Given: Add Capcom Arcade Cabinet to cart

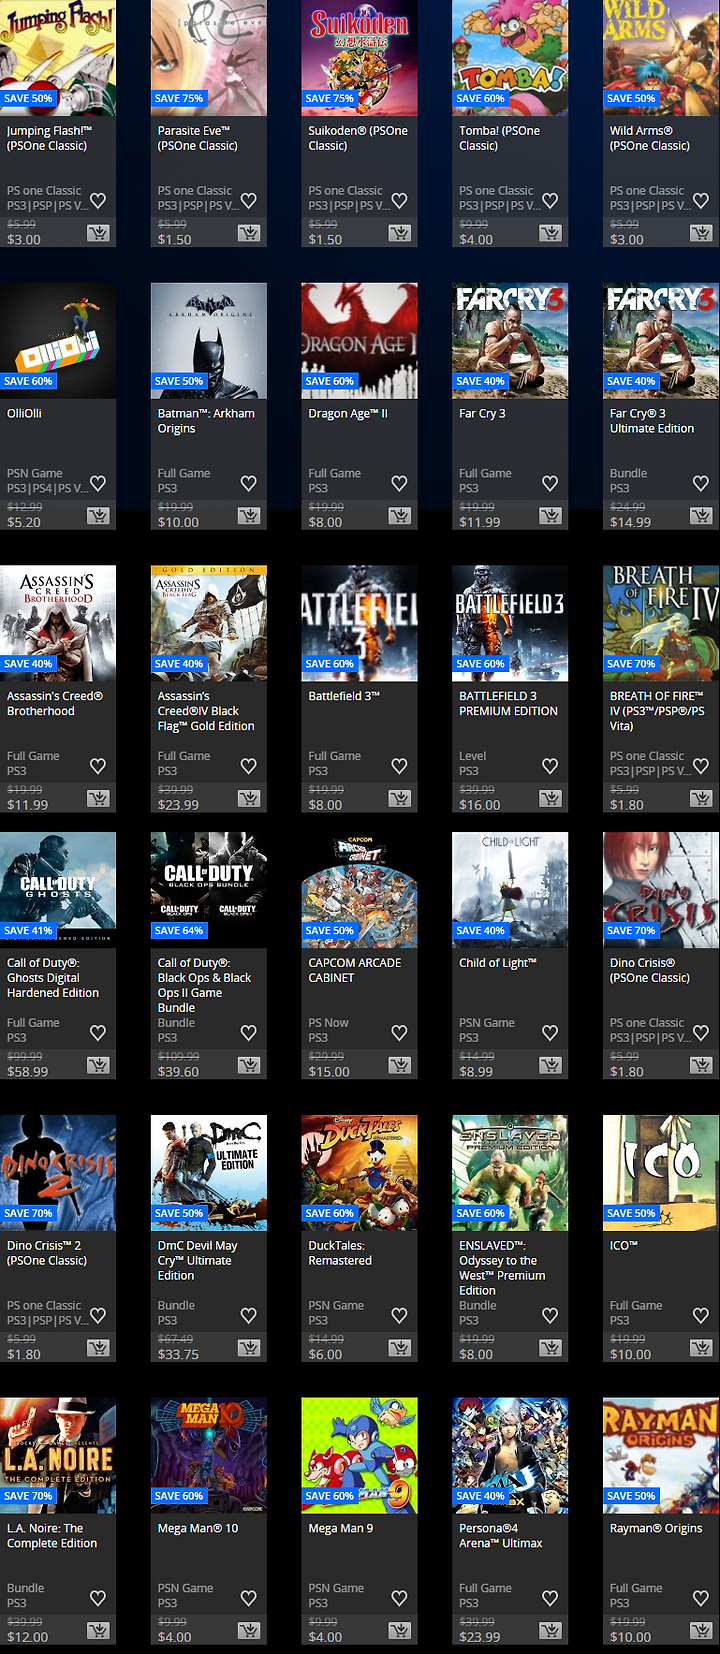Looking at the screenshot, I should [400, 1065].
